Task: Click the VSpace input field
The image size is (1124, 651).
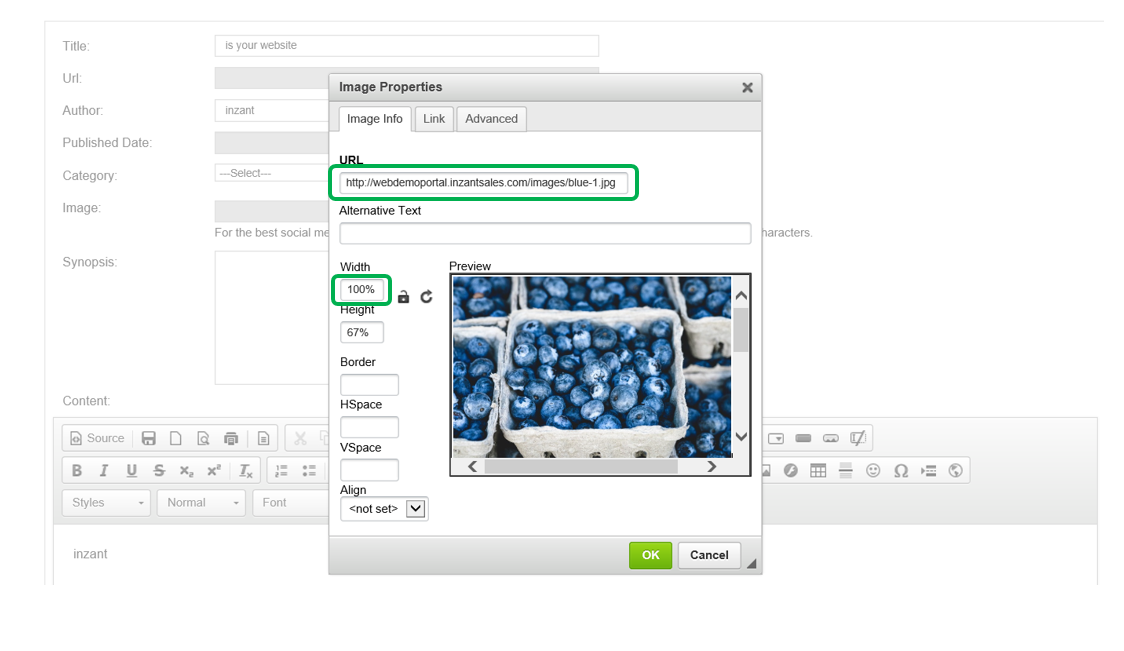Action: pos(369,470)
